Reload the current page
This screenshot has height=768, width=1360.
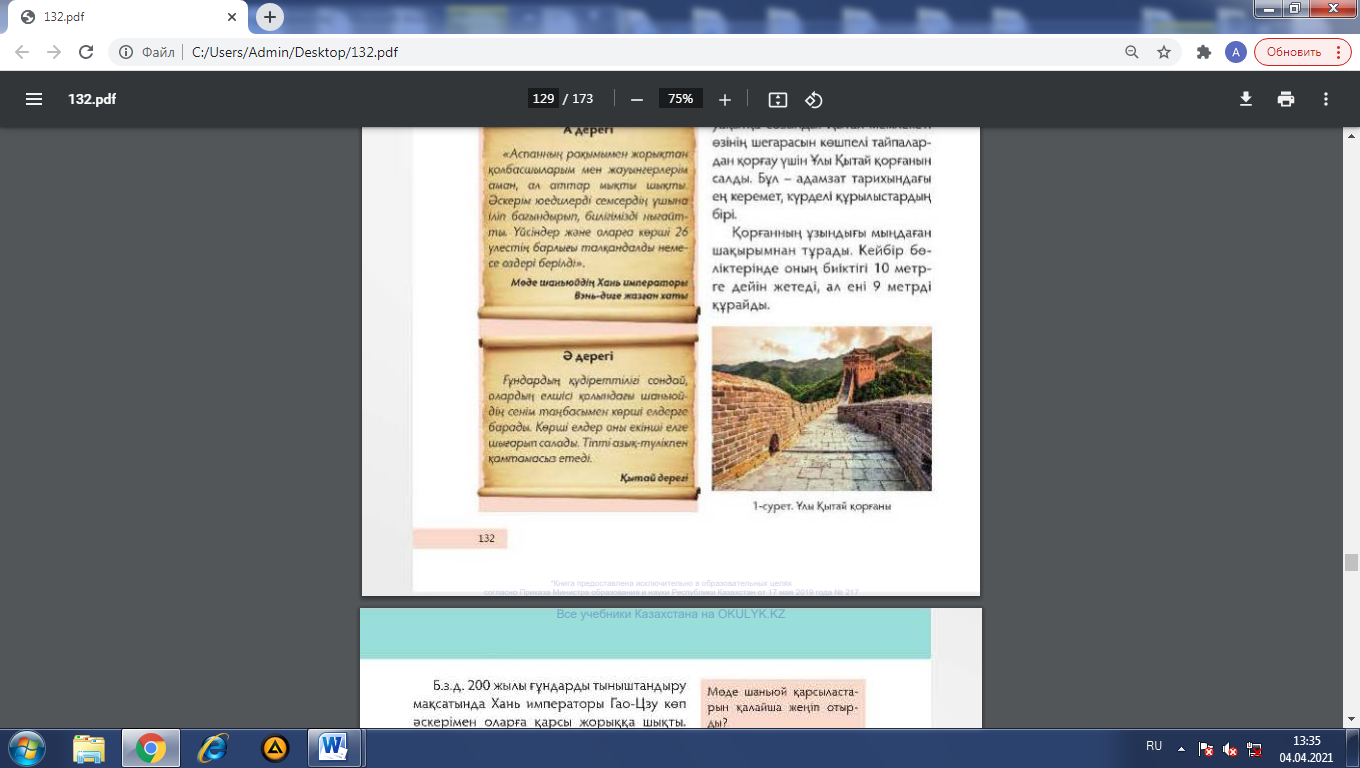tap(86, 52)
